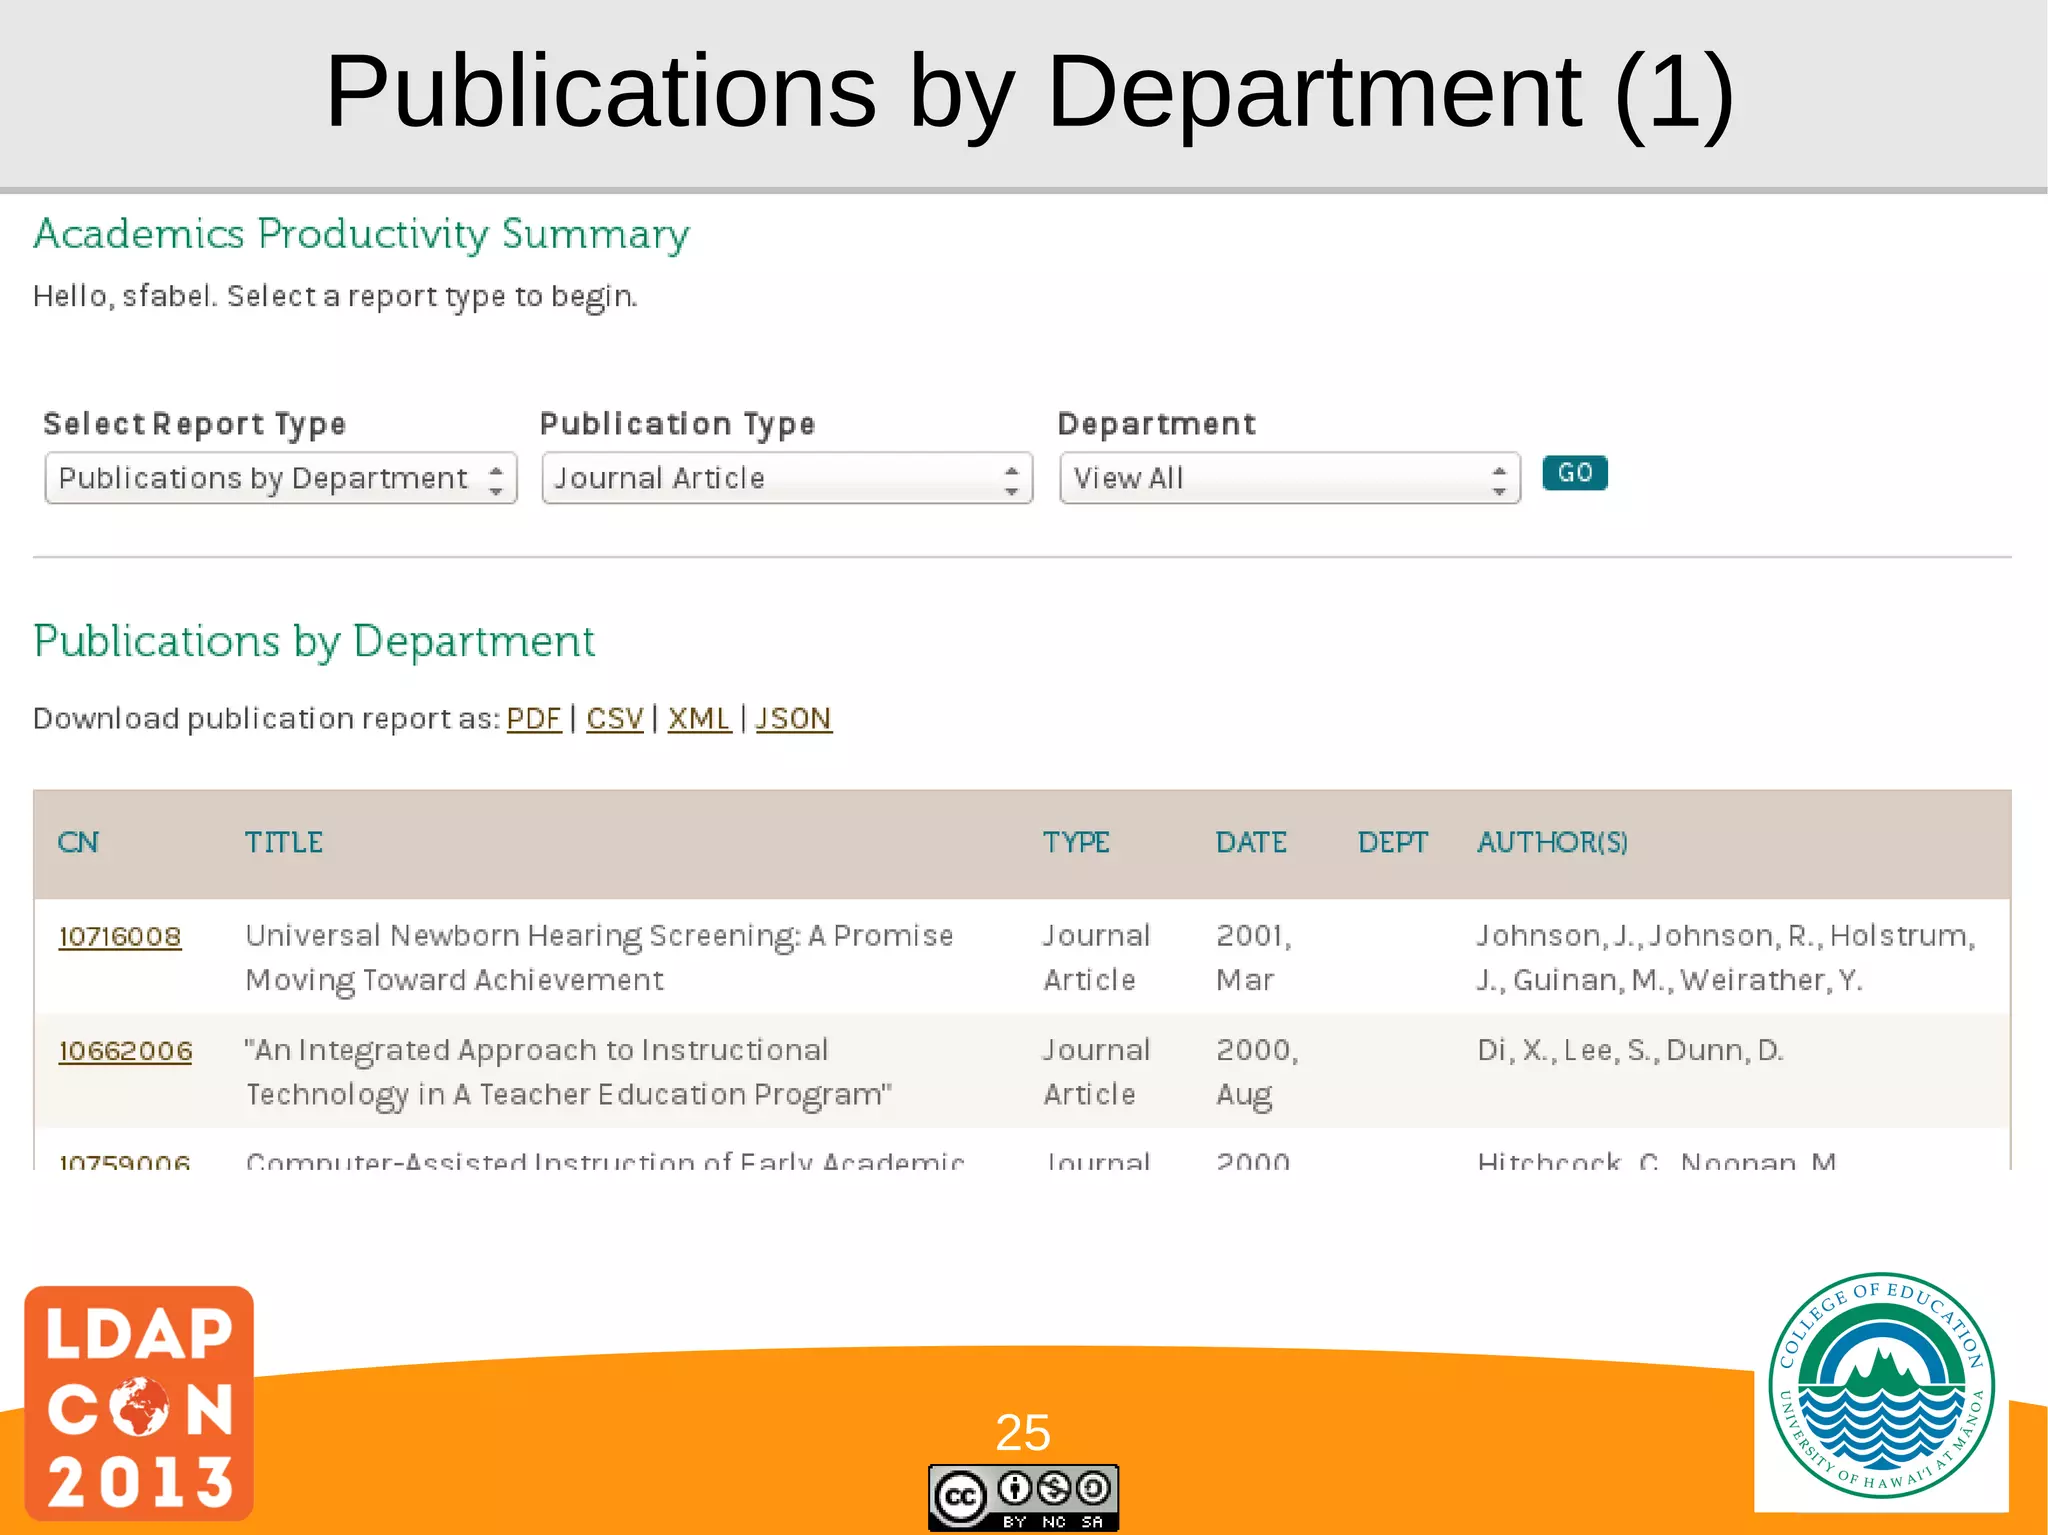Select the title 'Universal Newborn Hearing Screening' text

point(600,958)
